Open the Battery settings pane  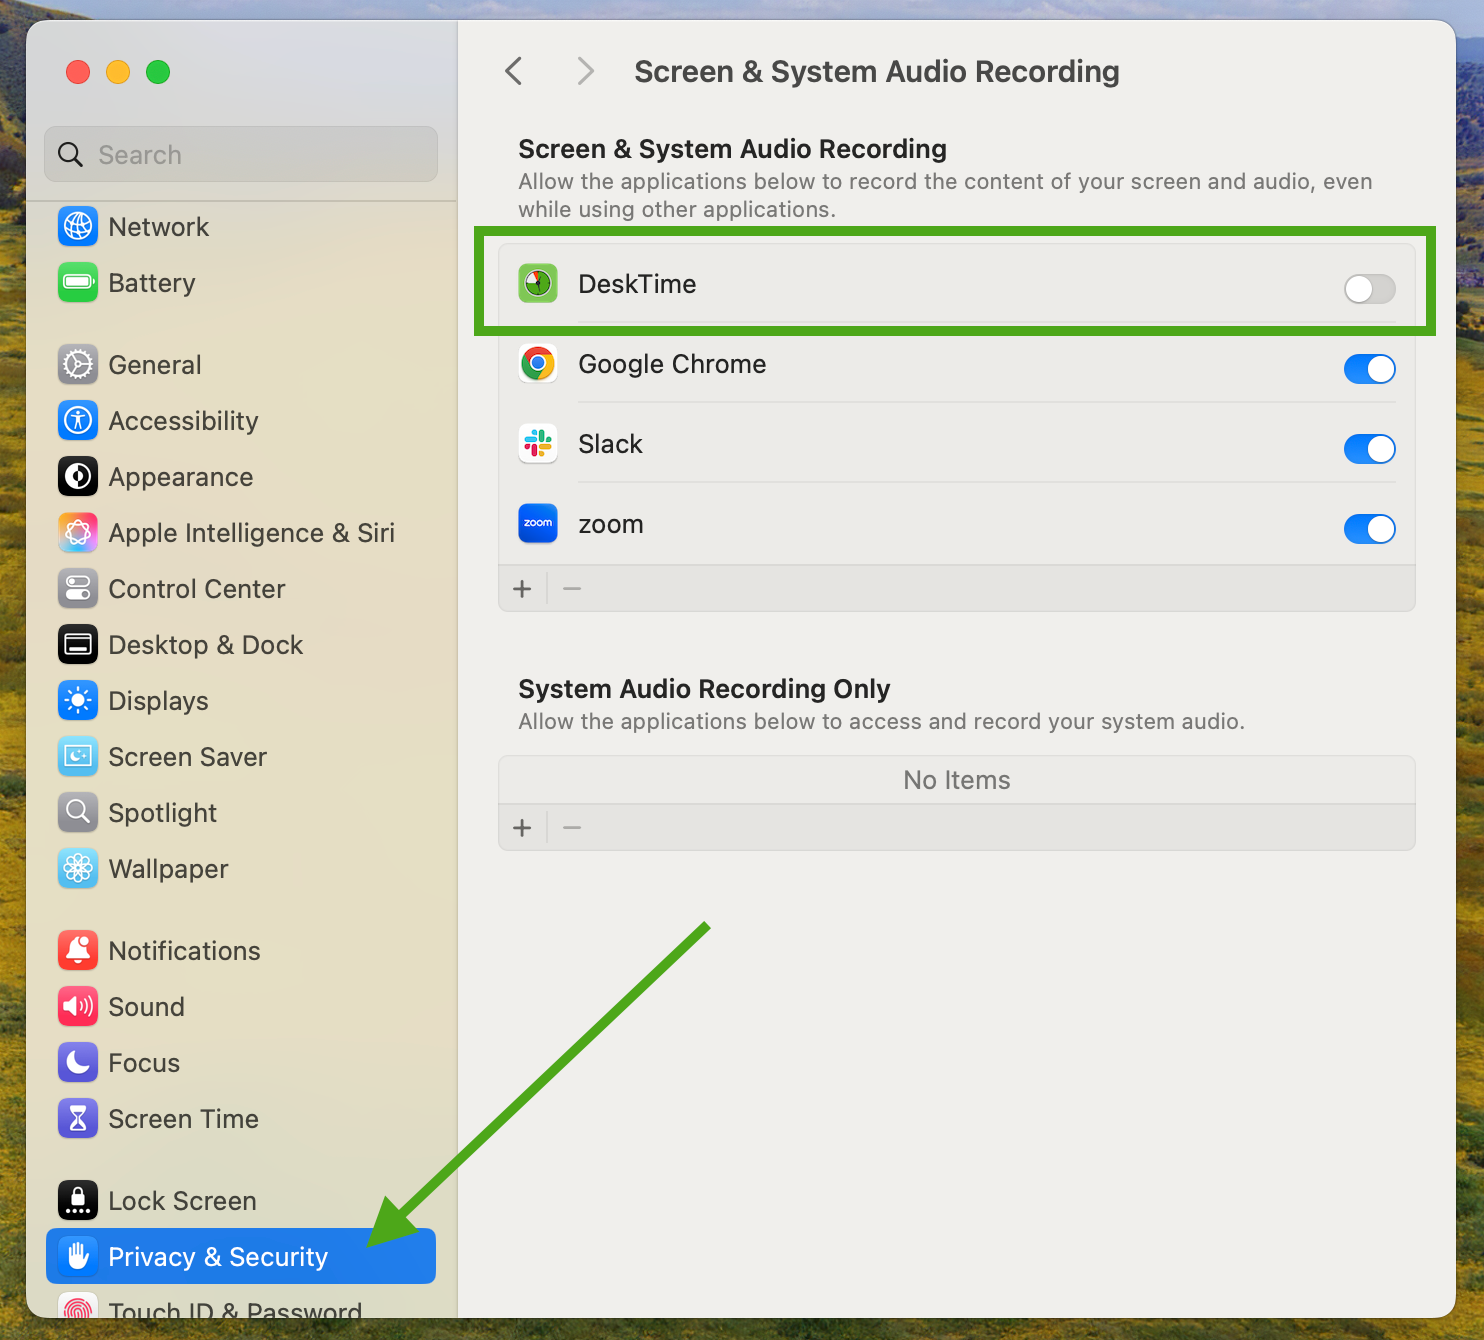click(x=151, y=283)
